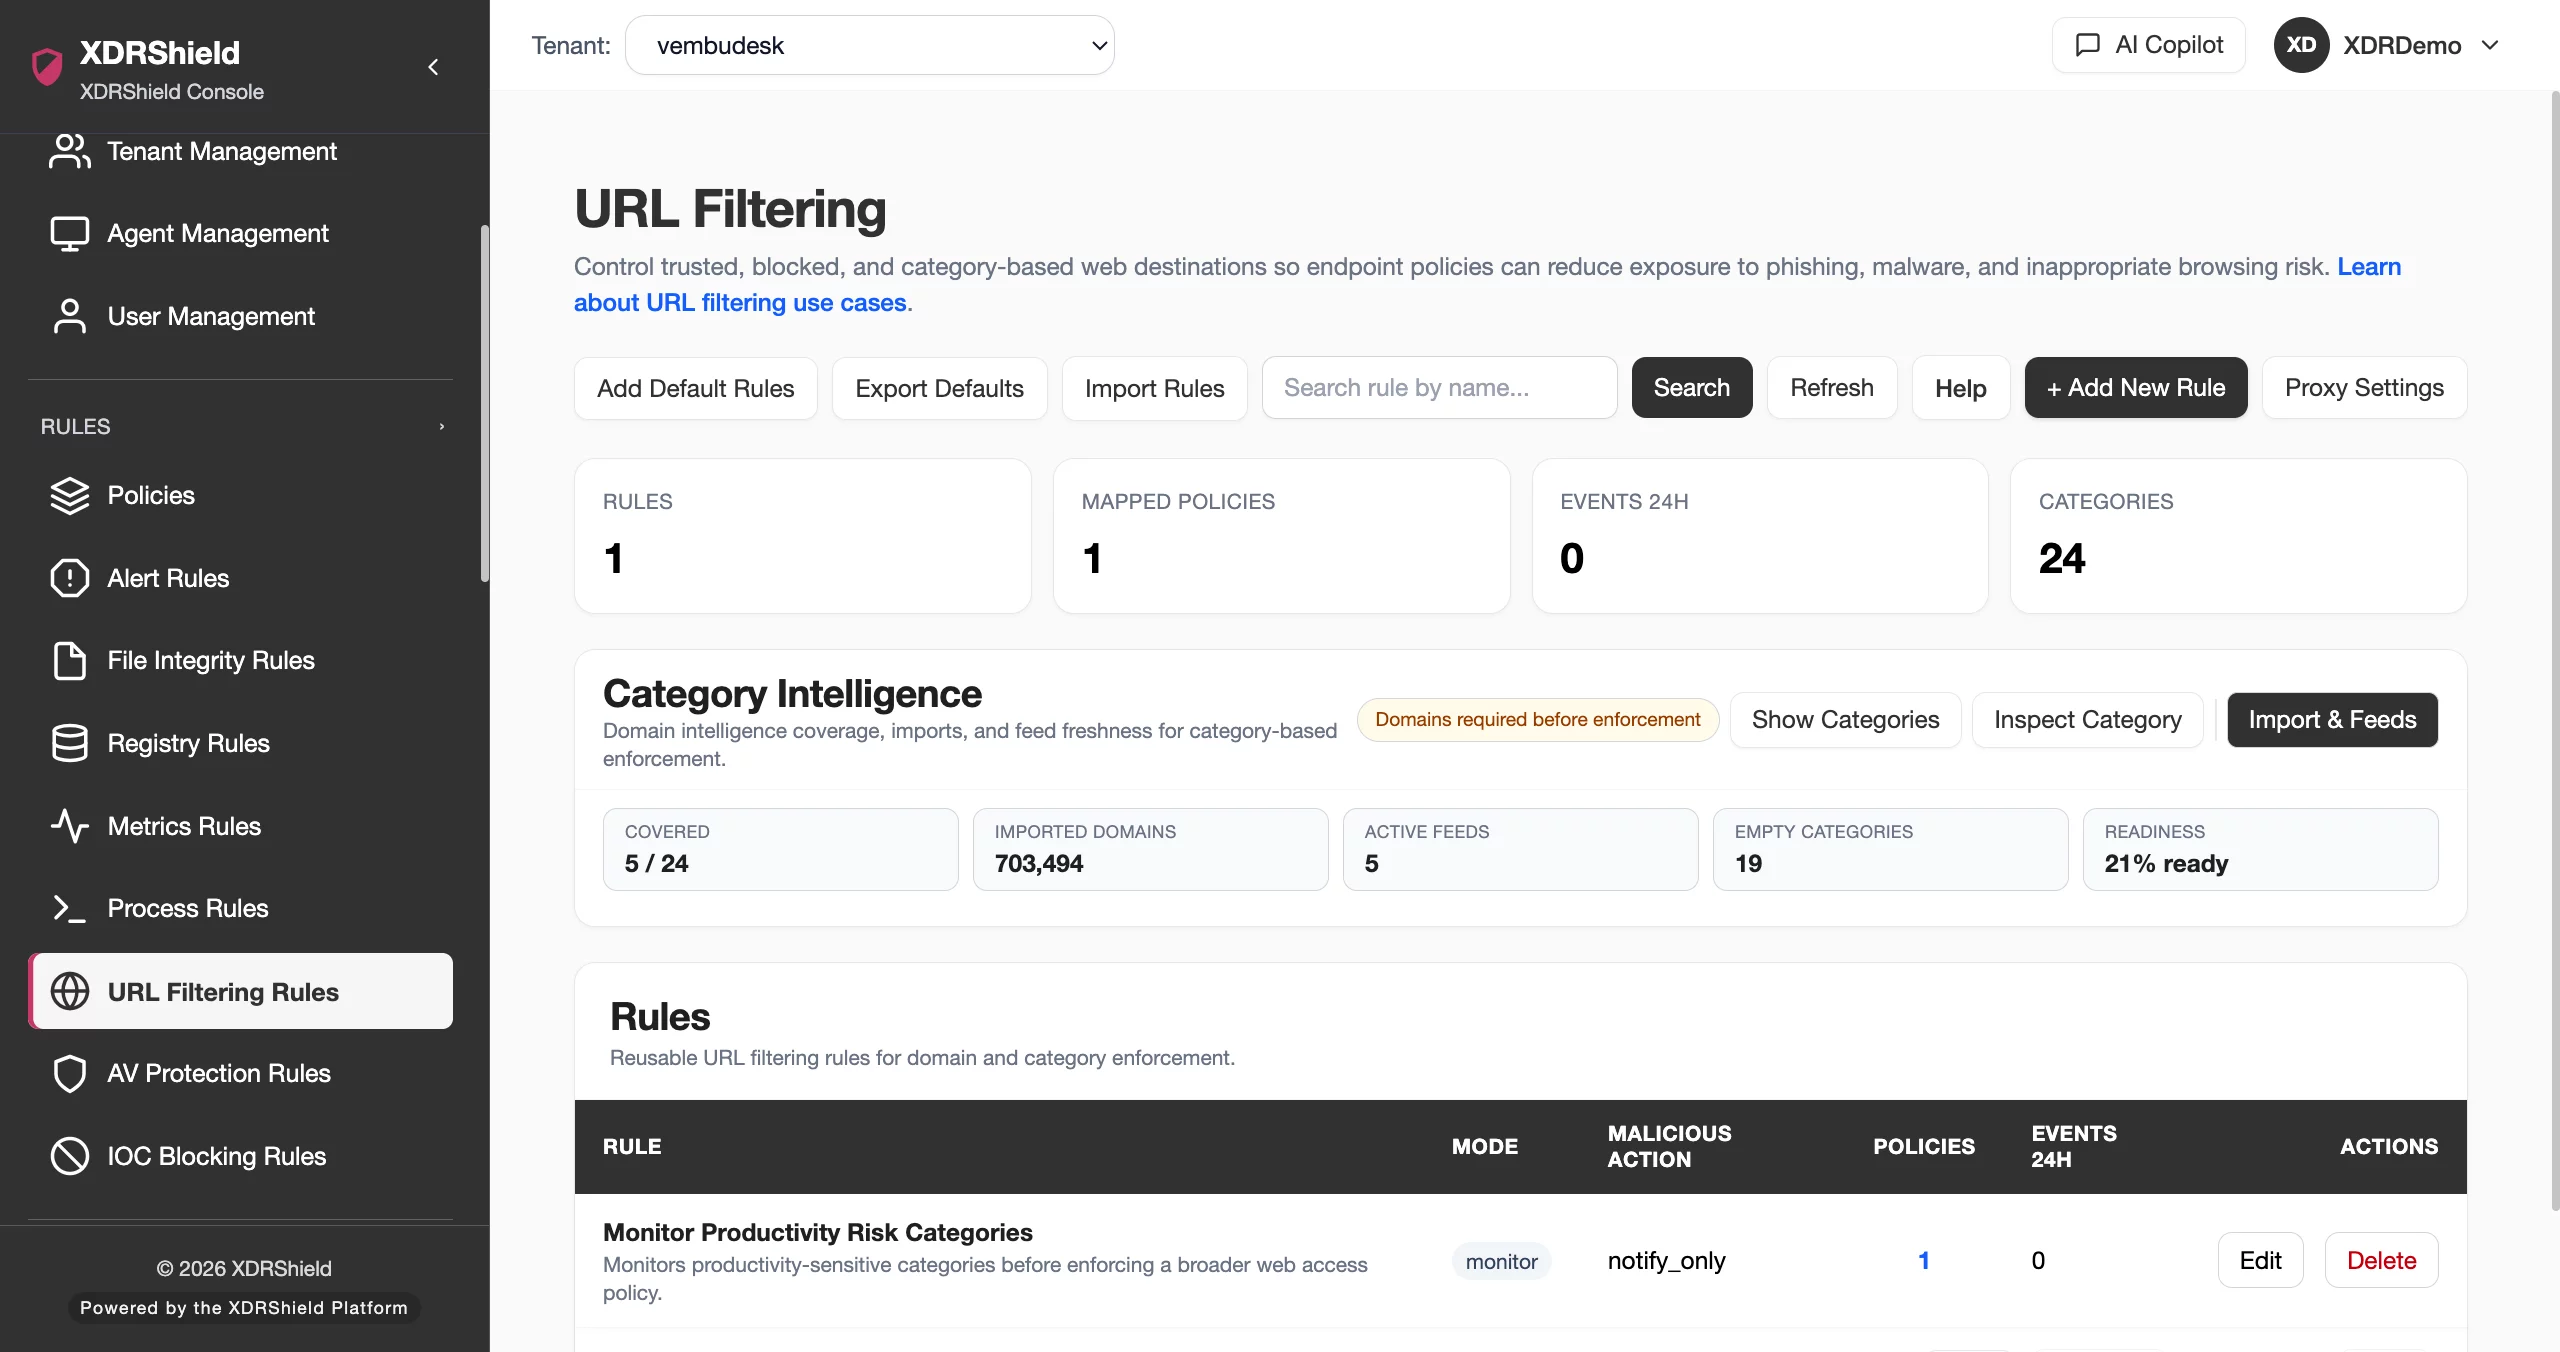Click the Alert Rules exclamation icon
This screenshot has height=1352, width=2560.
pyautogui.click(x=70, y=578)
